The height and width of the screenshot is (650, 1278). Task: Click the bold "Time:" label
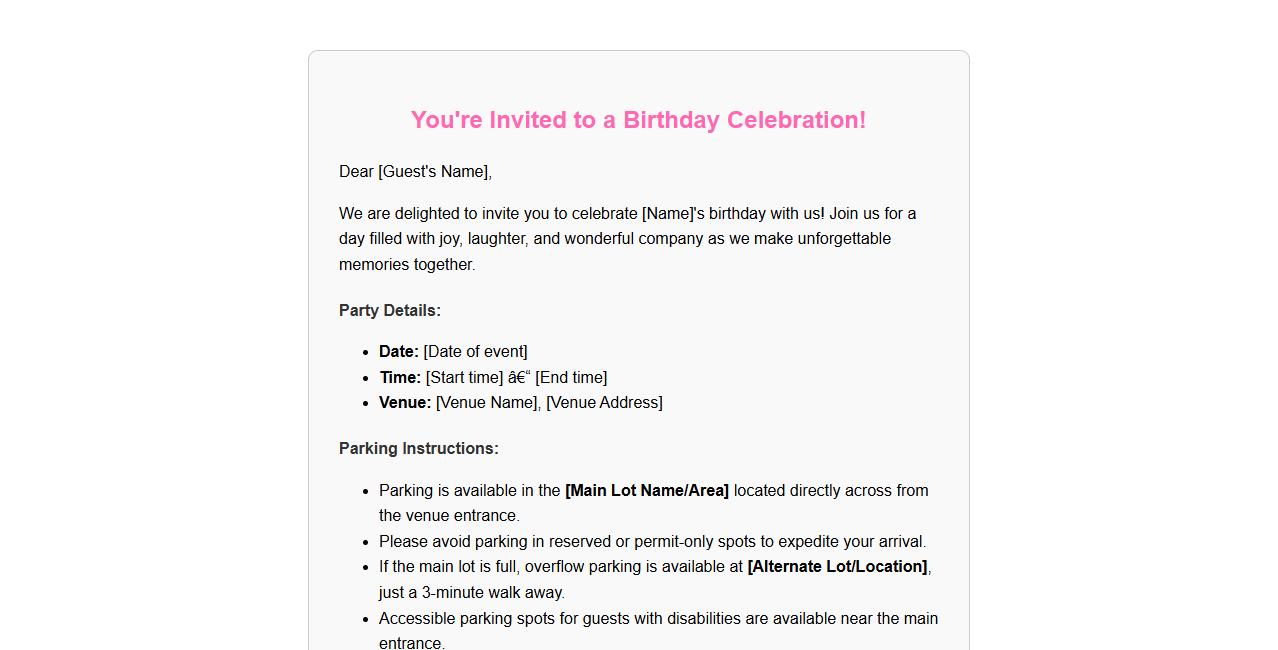400,378
